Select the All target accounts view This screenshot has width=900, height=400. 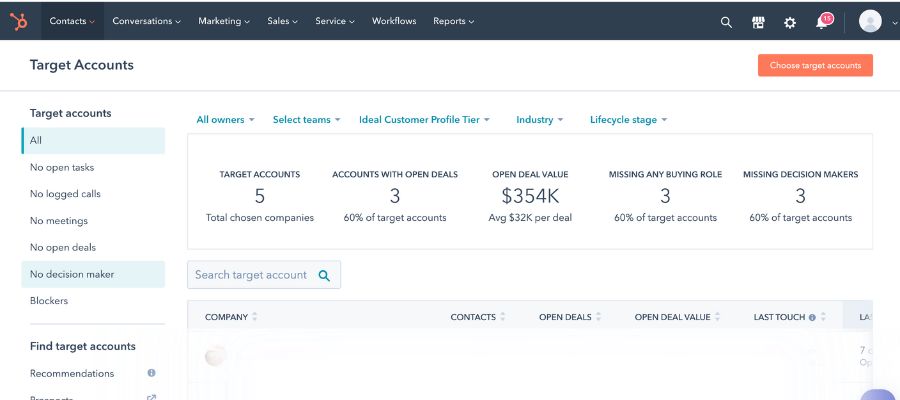93,141
